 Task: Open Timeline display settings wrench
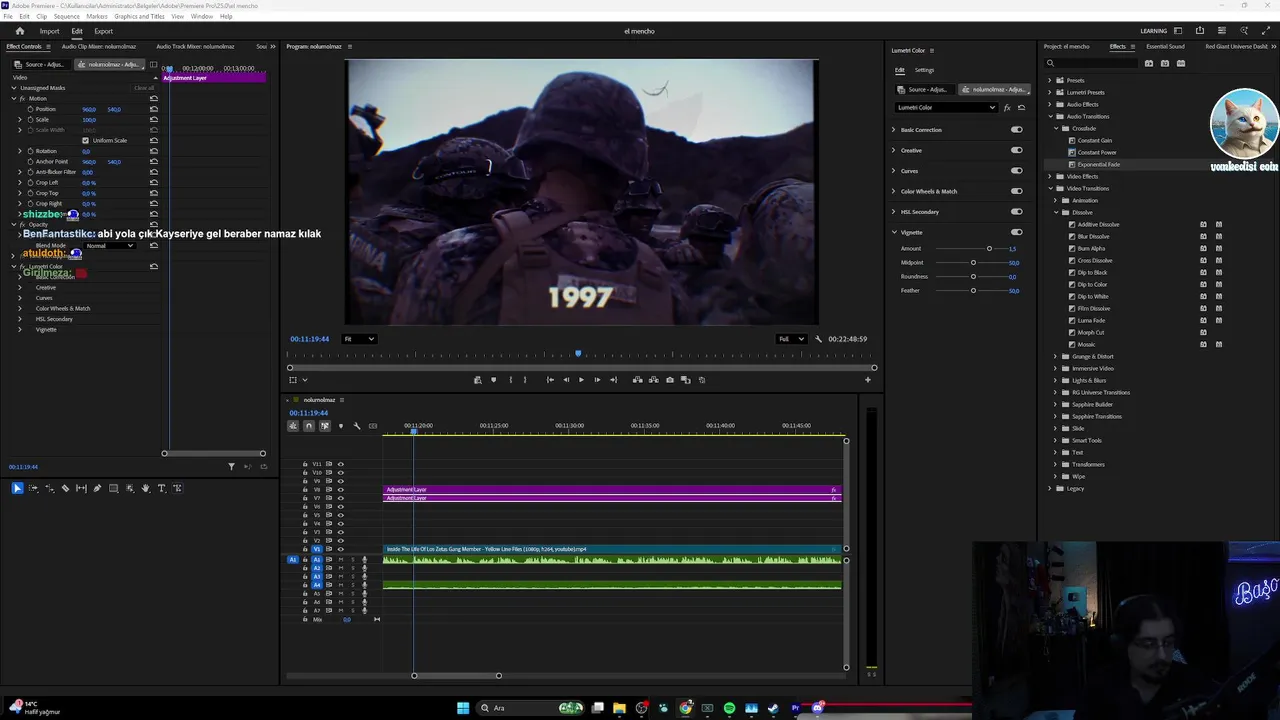[x=357, y=426]
